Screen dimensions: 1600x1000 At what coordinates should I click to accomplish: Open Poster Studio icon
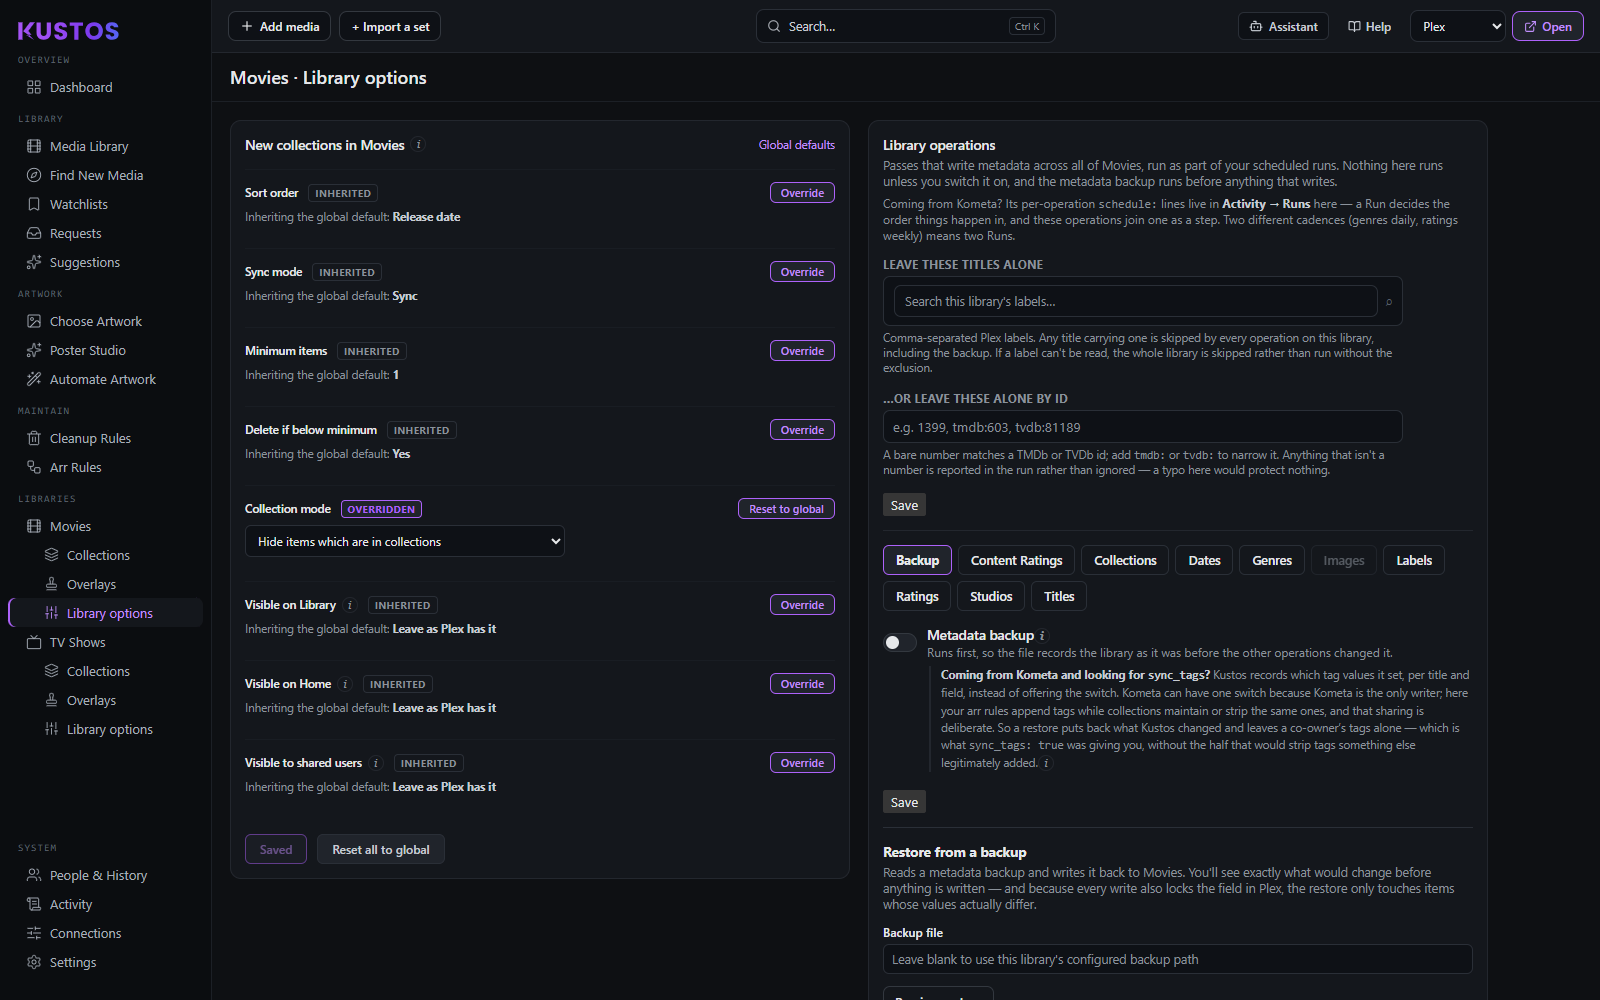[34, 350]
